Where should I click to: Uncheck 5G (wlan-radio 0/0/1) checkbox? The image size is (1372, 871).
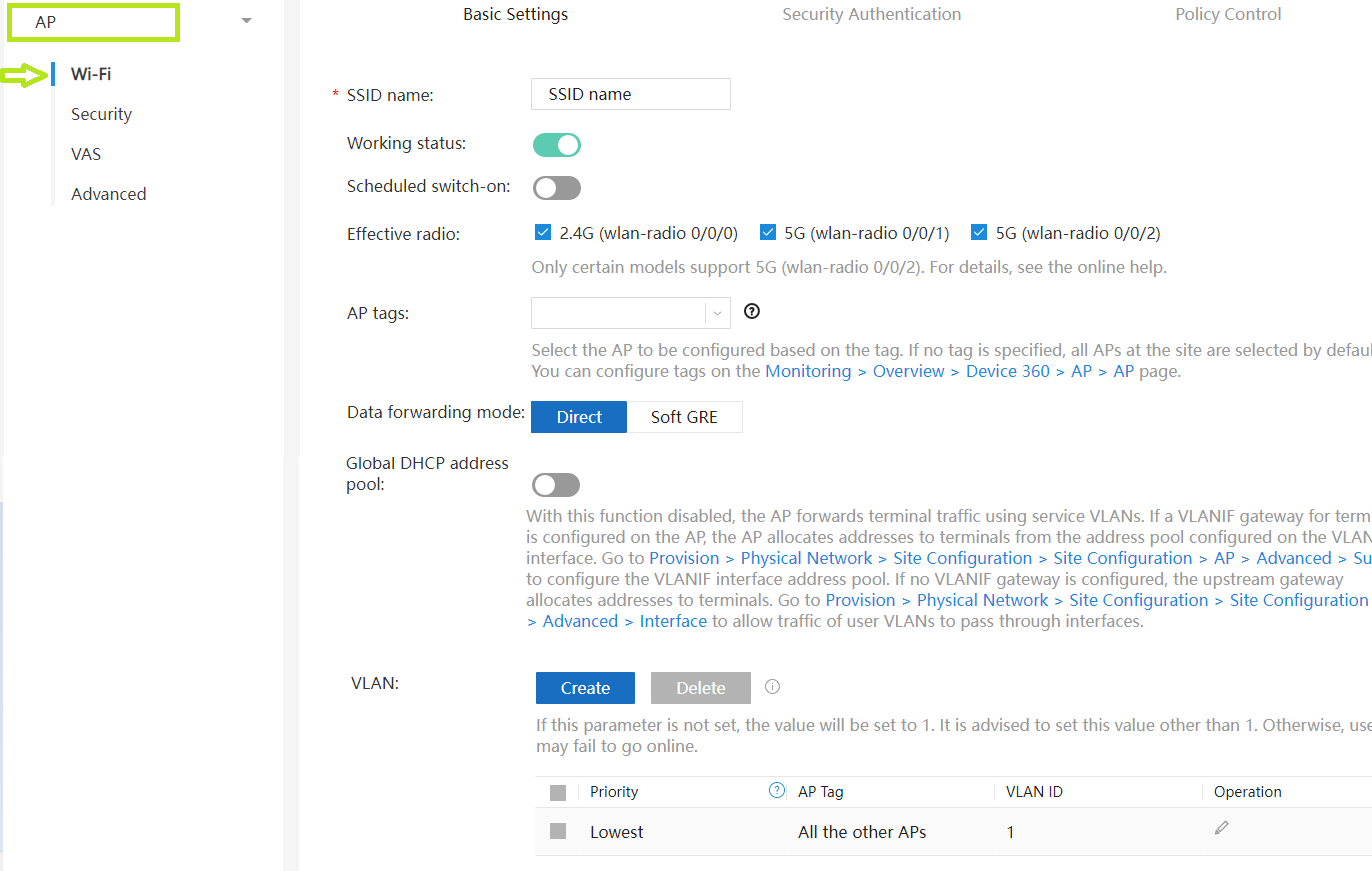pos(768,233)
